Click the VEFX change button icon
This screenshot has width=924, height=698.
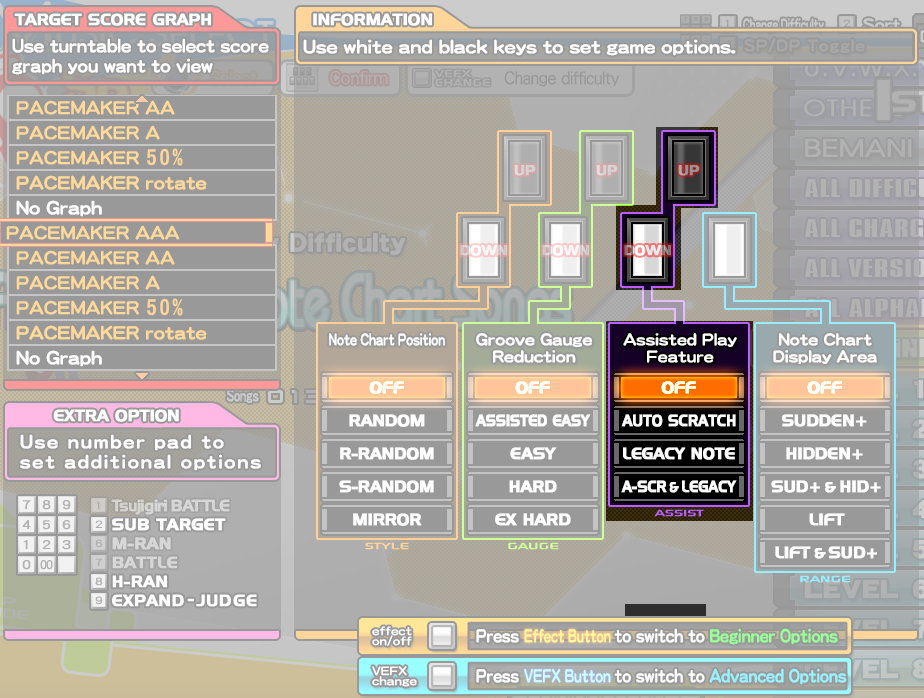(442, 676)
